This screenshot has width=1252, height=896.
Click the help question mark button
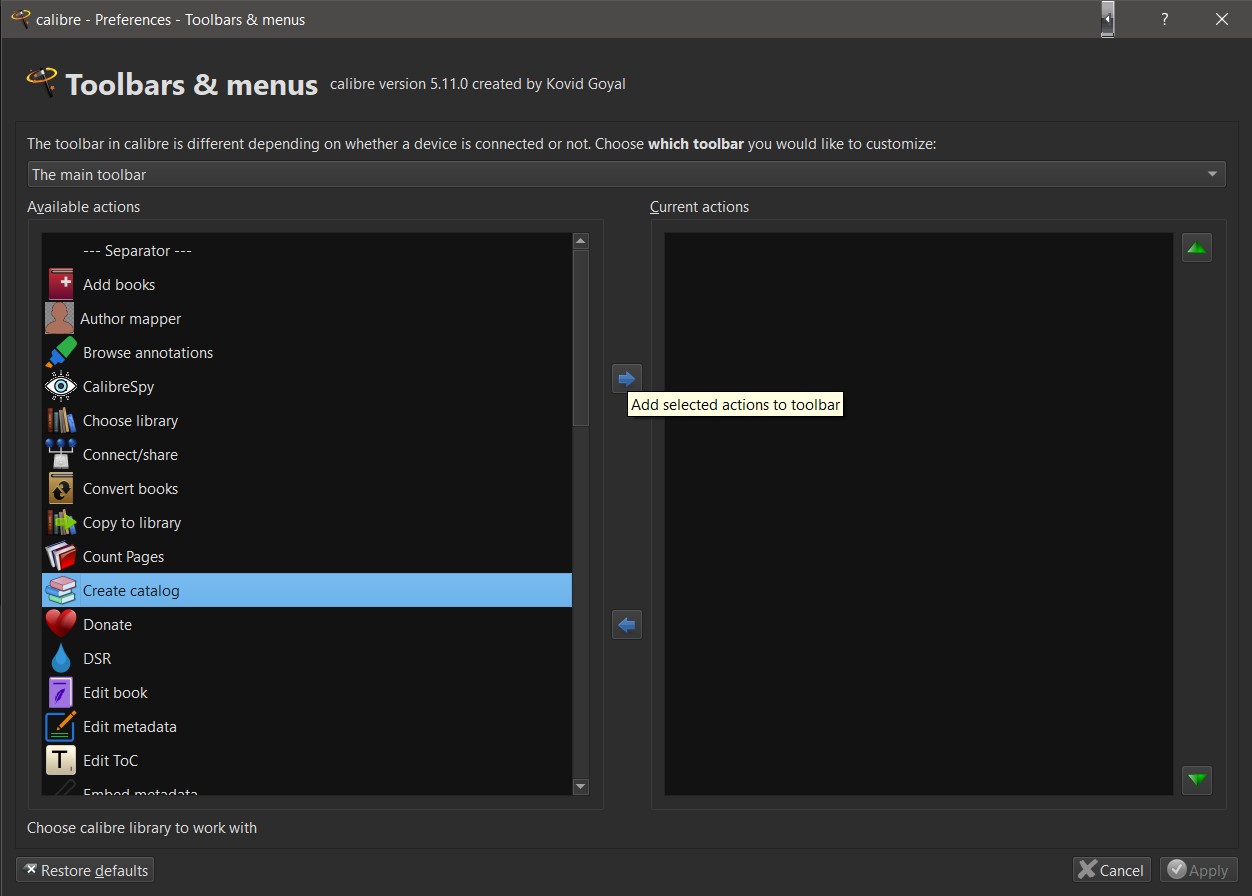click(x=1164, y=19)
